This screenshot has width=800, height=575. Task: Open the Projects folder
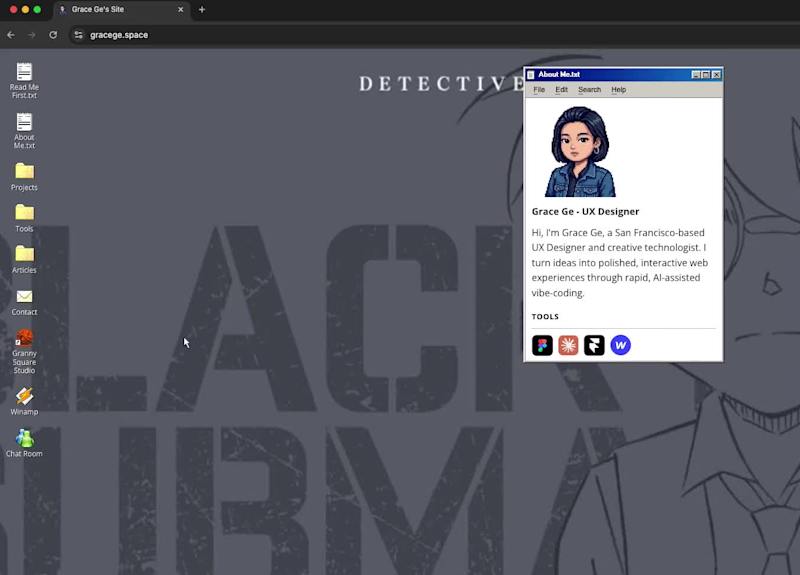pos(24,177)
